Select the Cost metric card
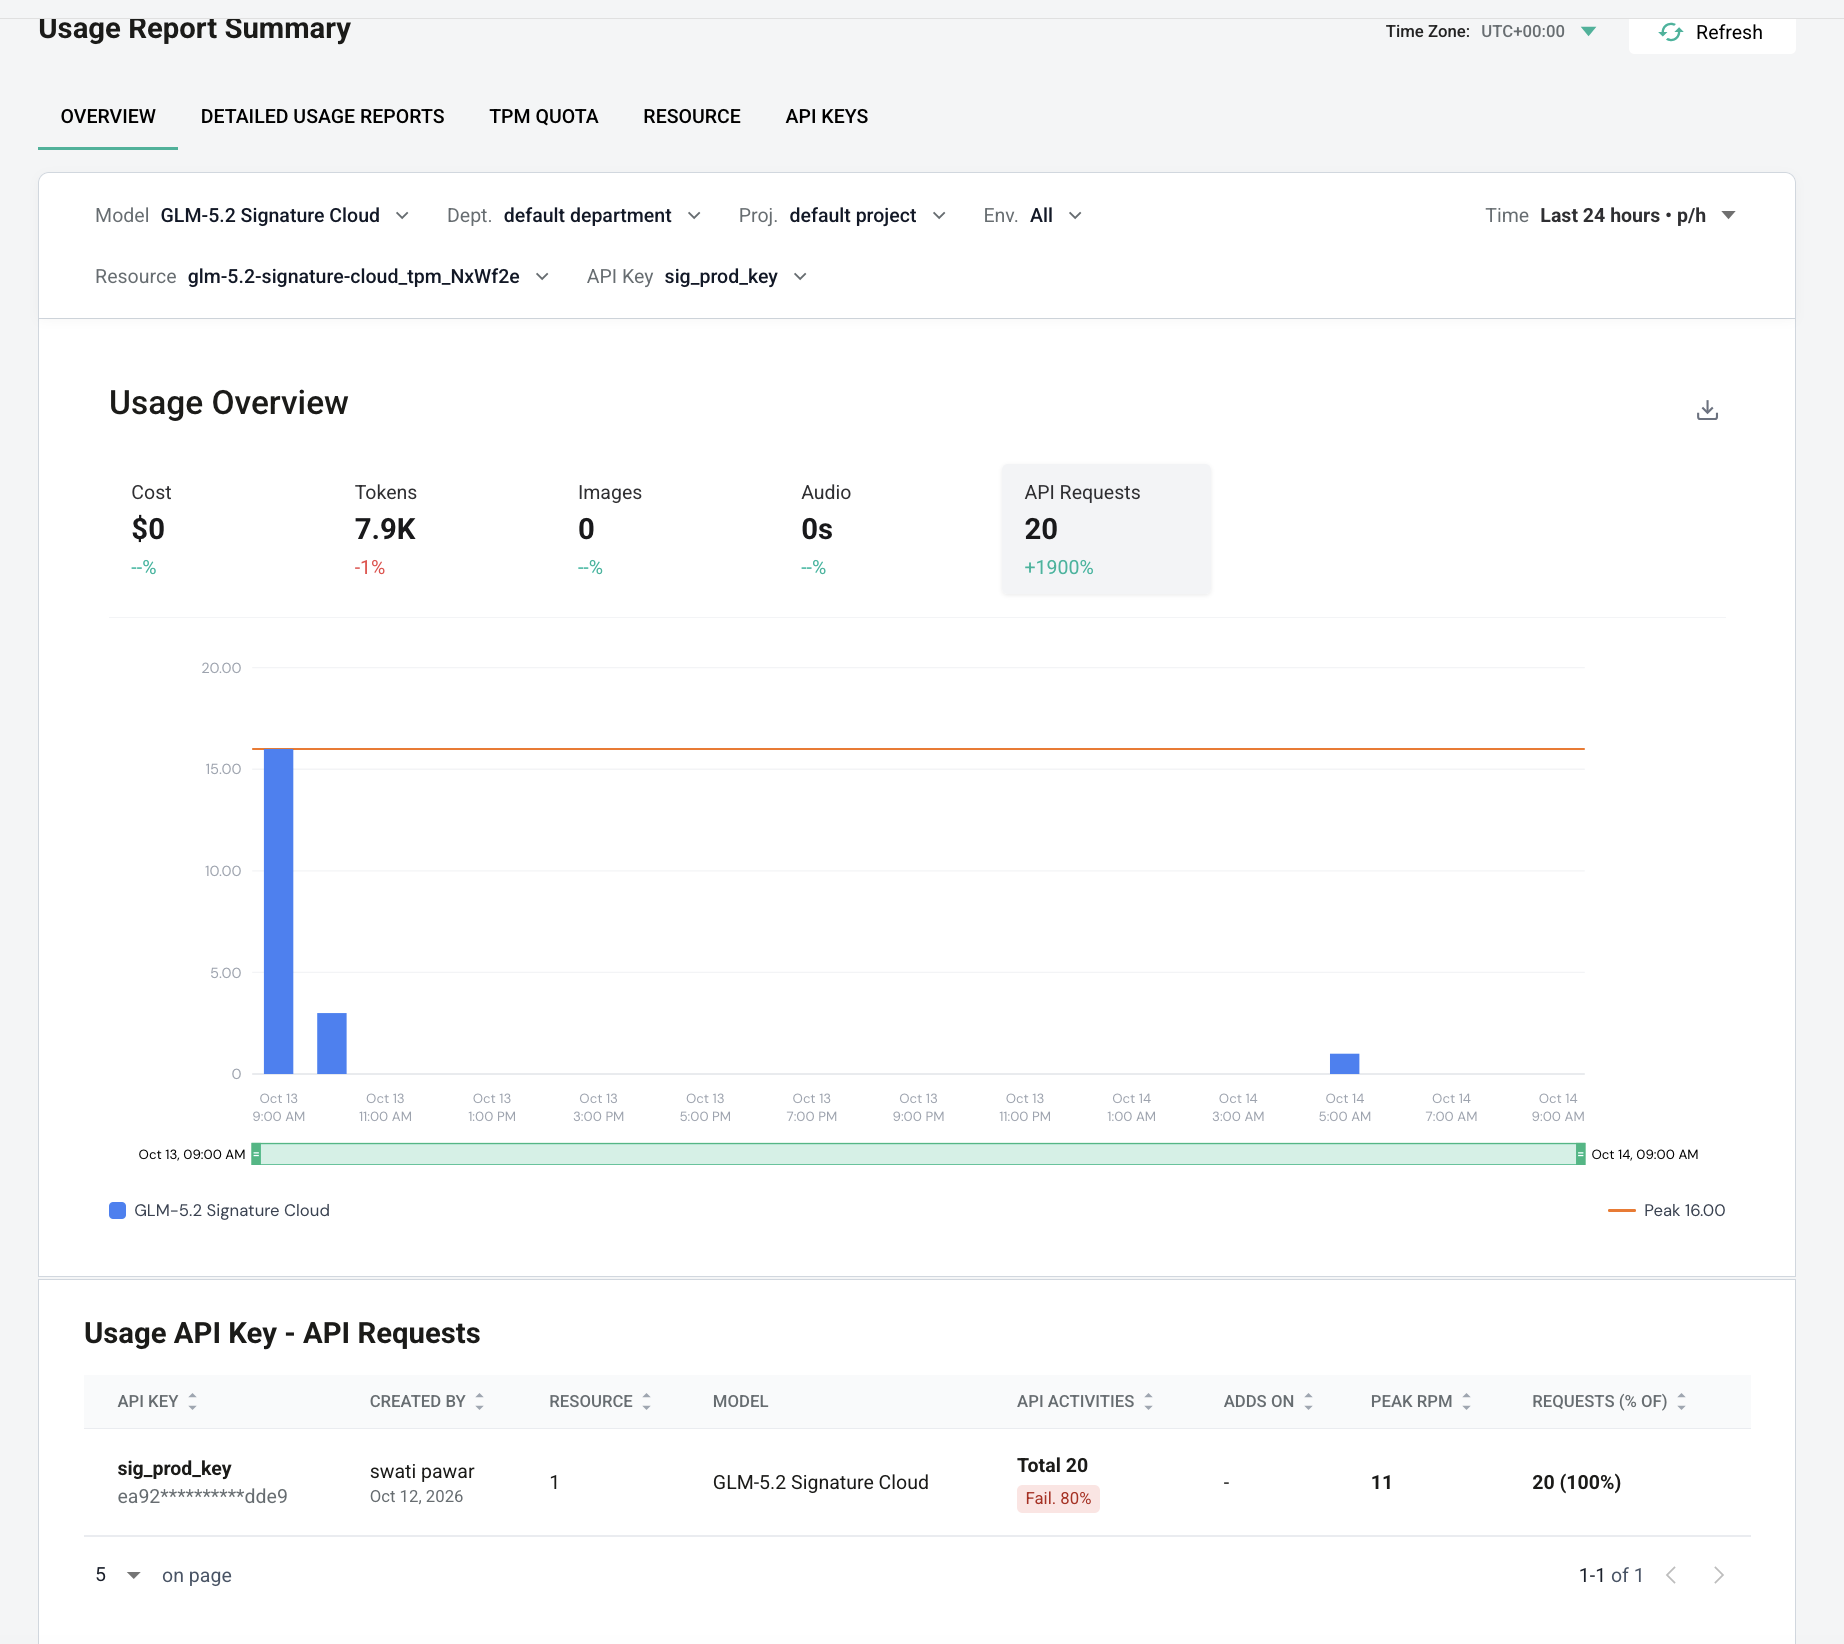Screen dimensions: 1844x1644 click(213, 530)
